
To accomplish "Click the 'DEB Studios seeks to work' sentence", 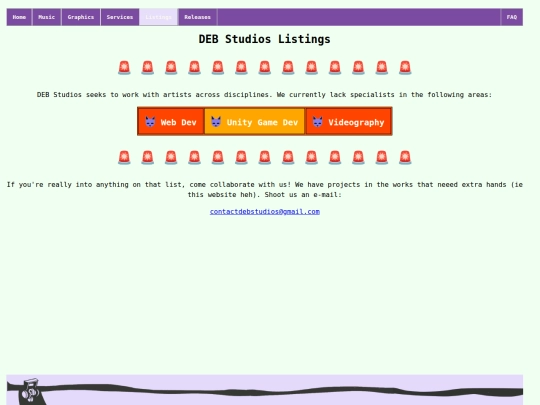I will pyautogui.click(x=264, y=95).
